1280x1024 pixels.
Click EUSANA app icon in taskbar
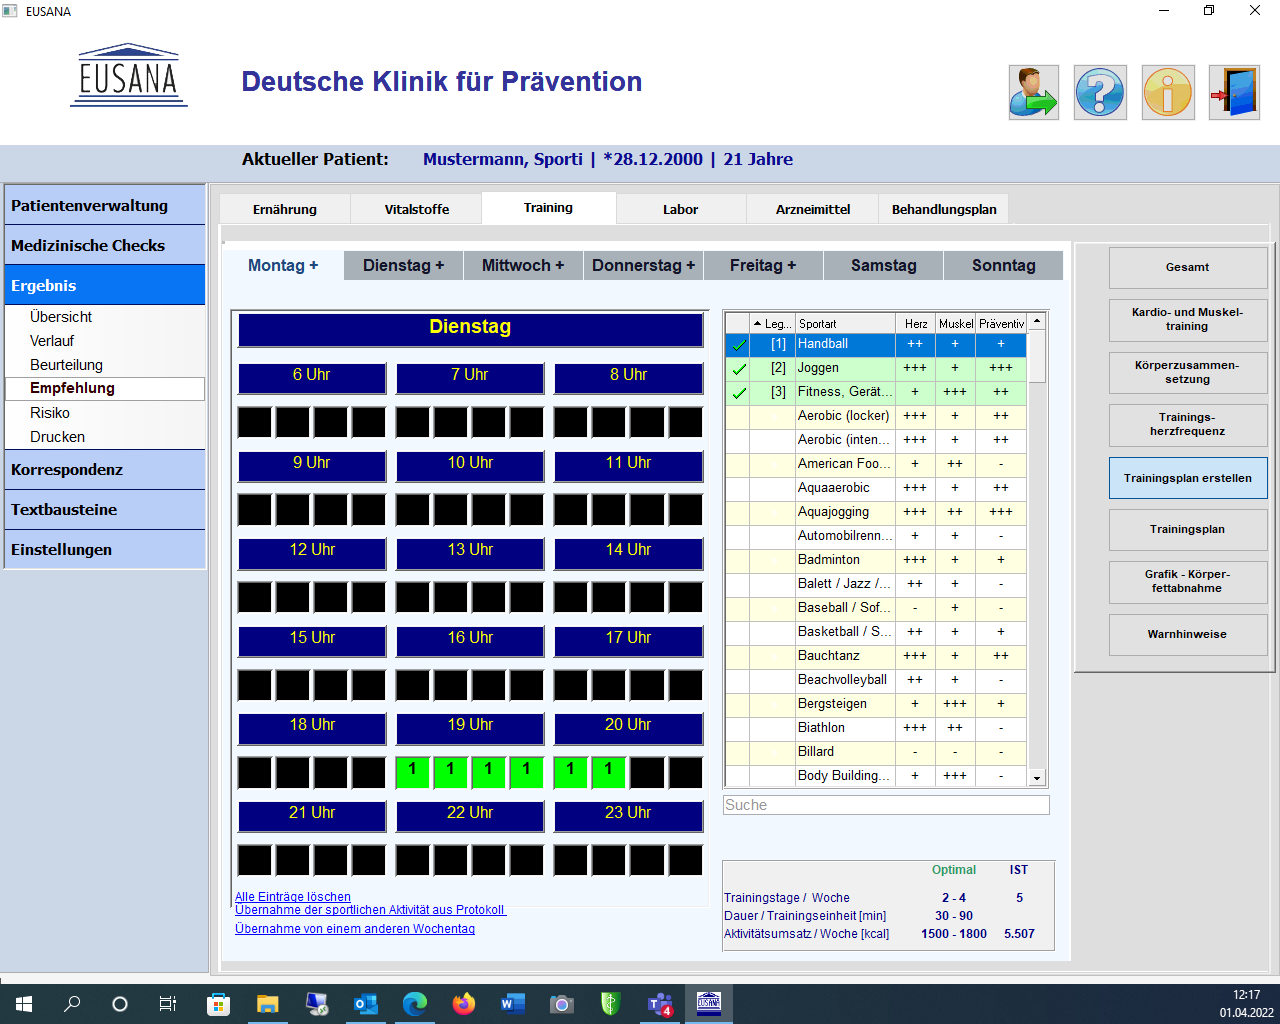click(709, 1004)
